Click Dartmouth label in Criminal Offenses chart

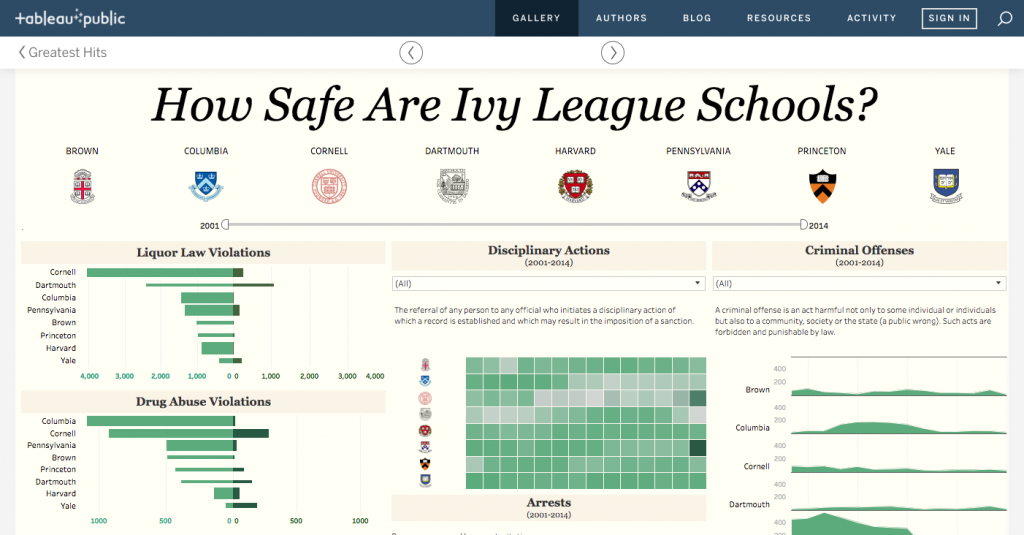tap(749, 504)
